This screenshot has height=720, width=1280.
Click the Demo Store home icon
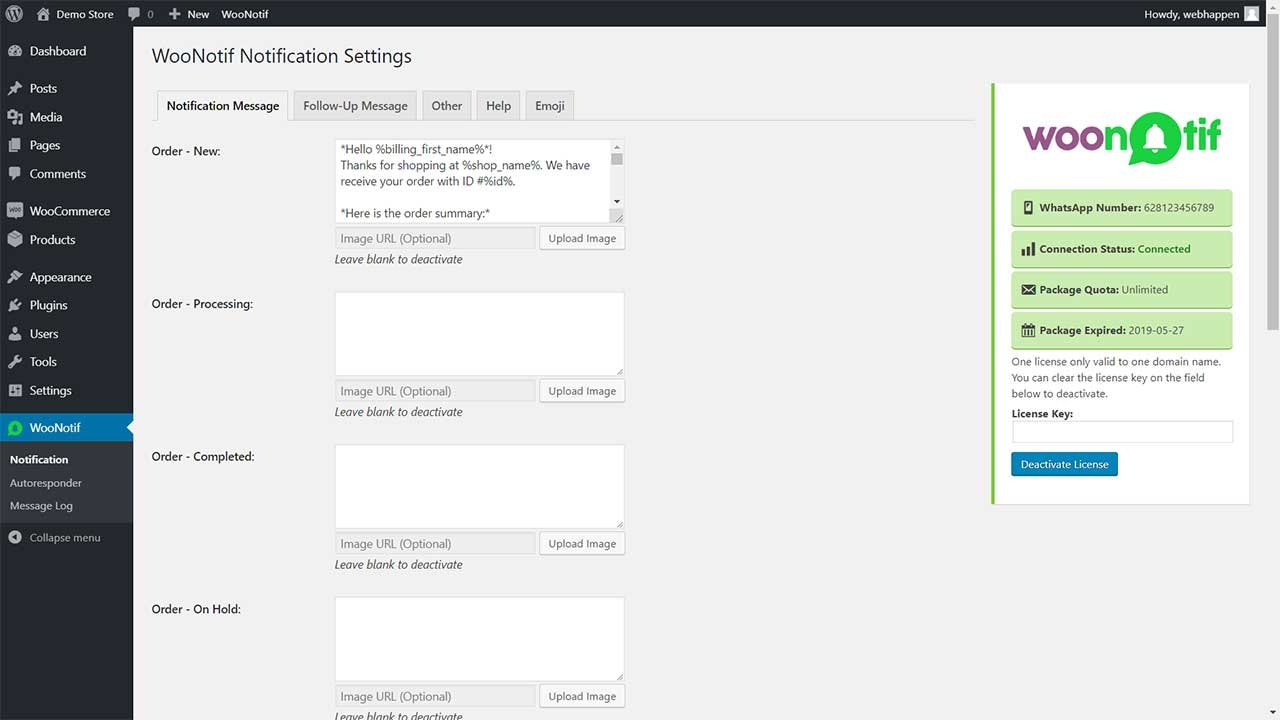click(x=43, y=14)
